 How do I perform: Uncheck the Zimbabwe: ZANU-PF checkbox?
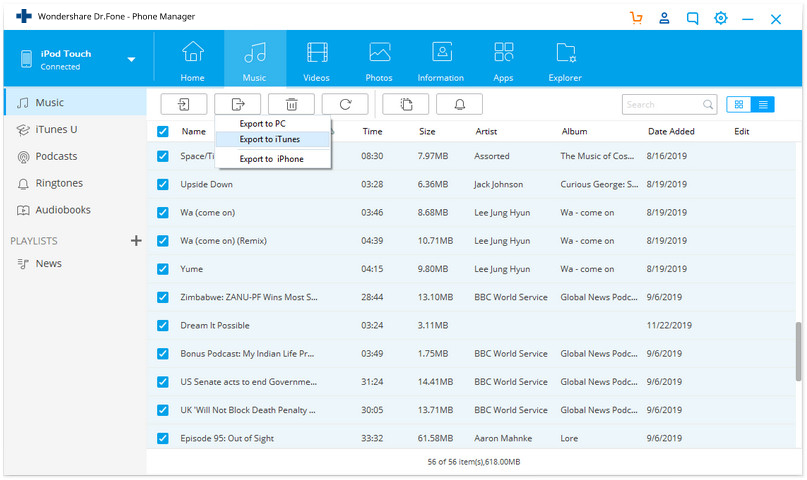click(163, 297)
